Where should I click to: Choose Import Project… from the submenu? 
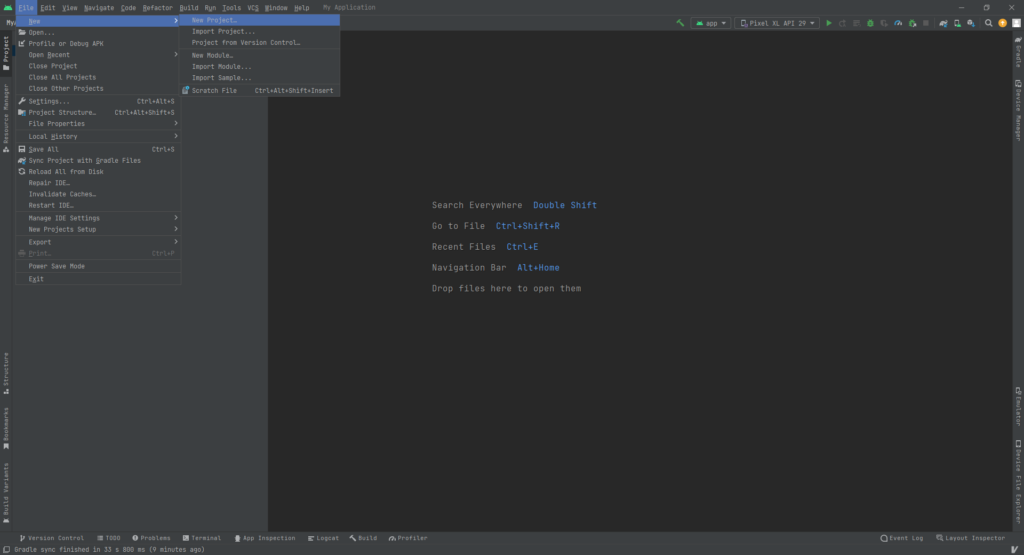[260, 31]
